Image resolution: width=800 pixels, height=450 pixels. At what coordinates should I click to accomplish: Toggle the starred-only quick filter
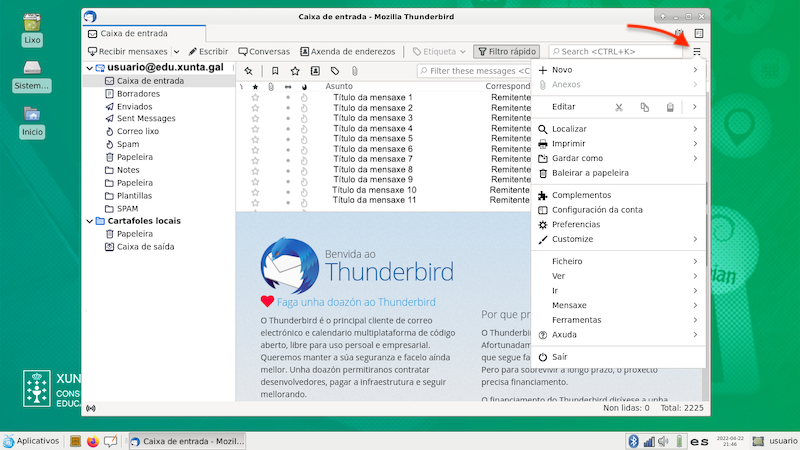click(295, 71)
